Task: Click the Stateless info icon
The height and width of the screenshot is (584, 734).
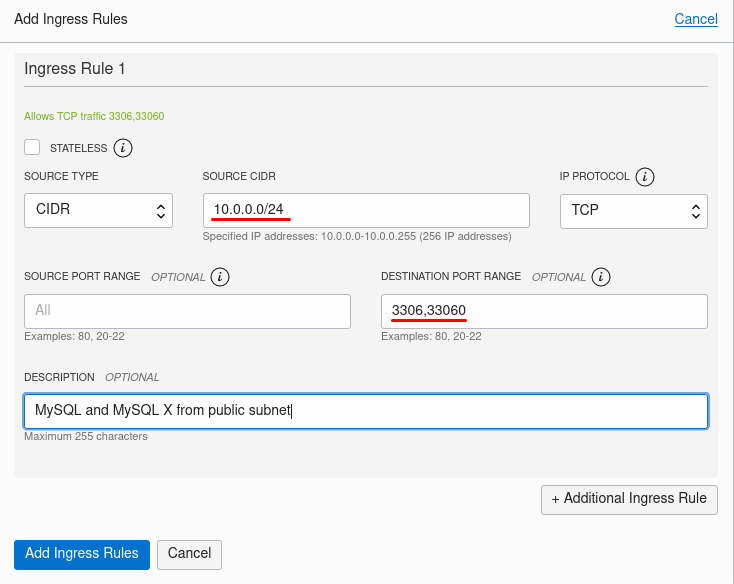Action: (x=123, y=148)
